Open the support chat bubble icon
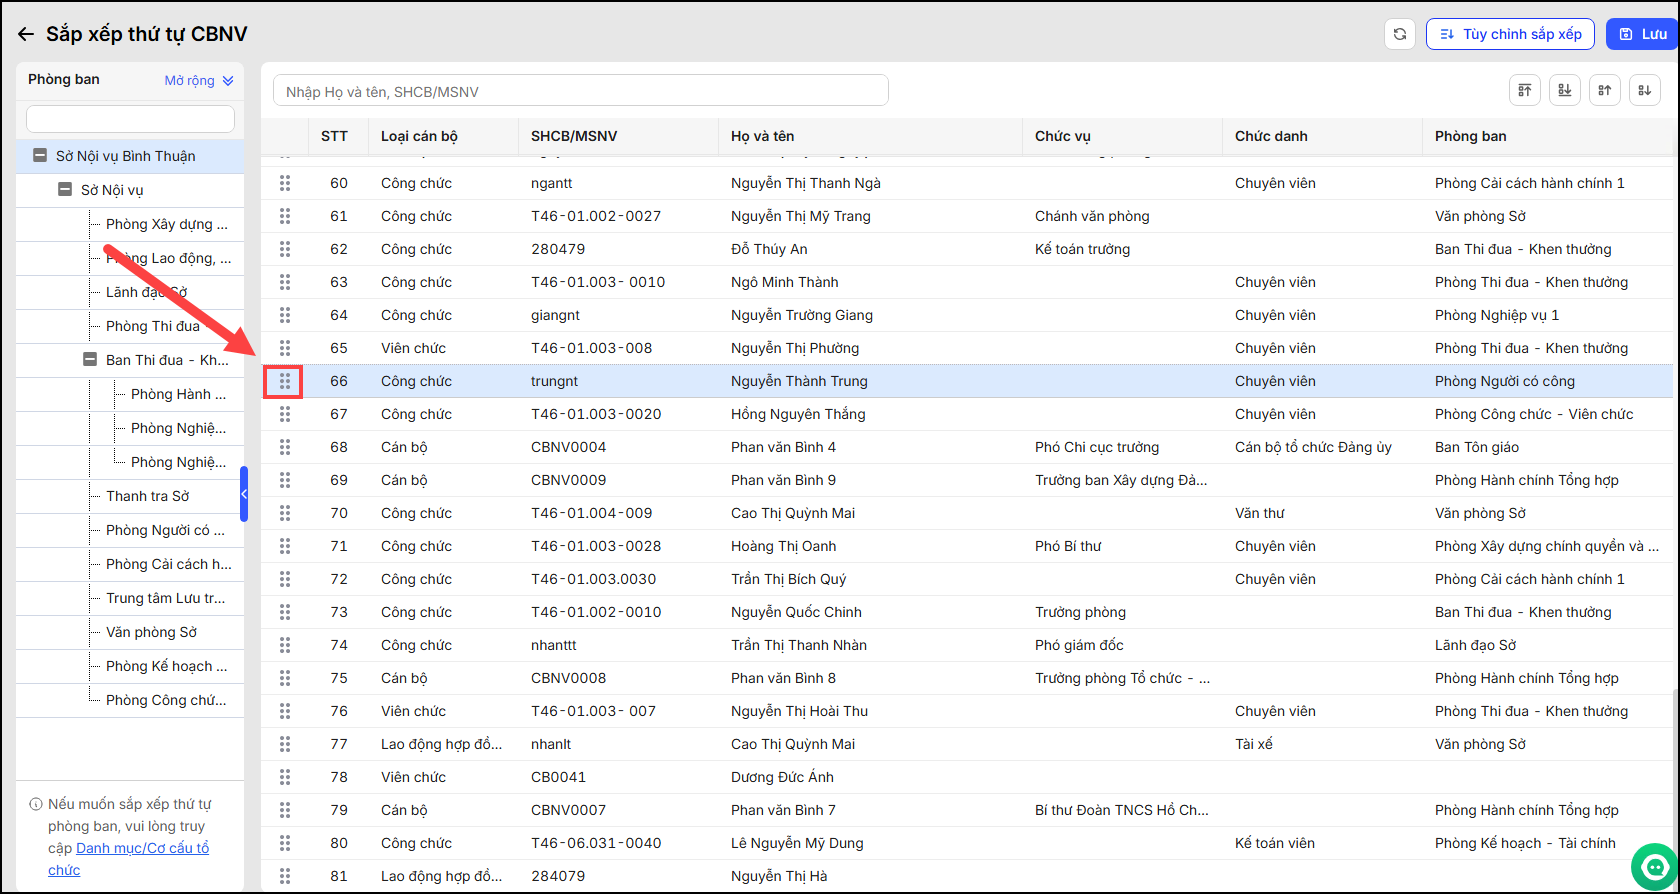 (x=1654, y=866)
